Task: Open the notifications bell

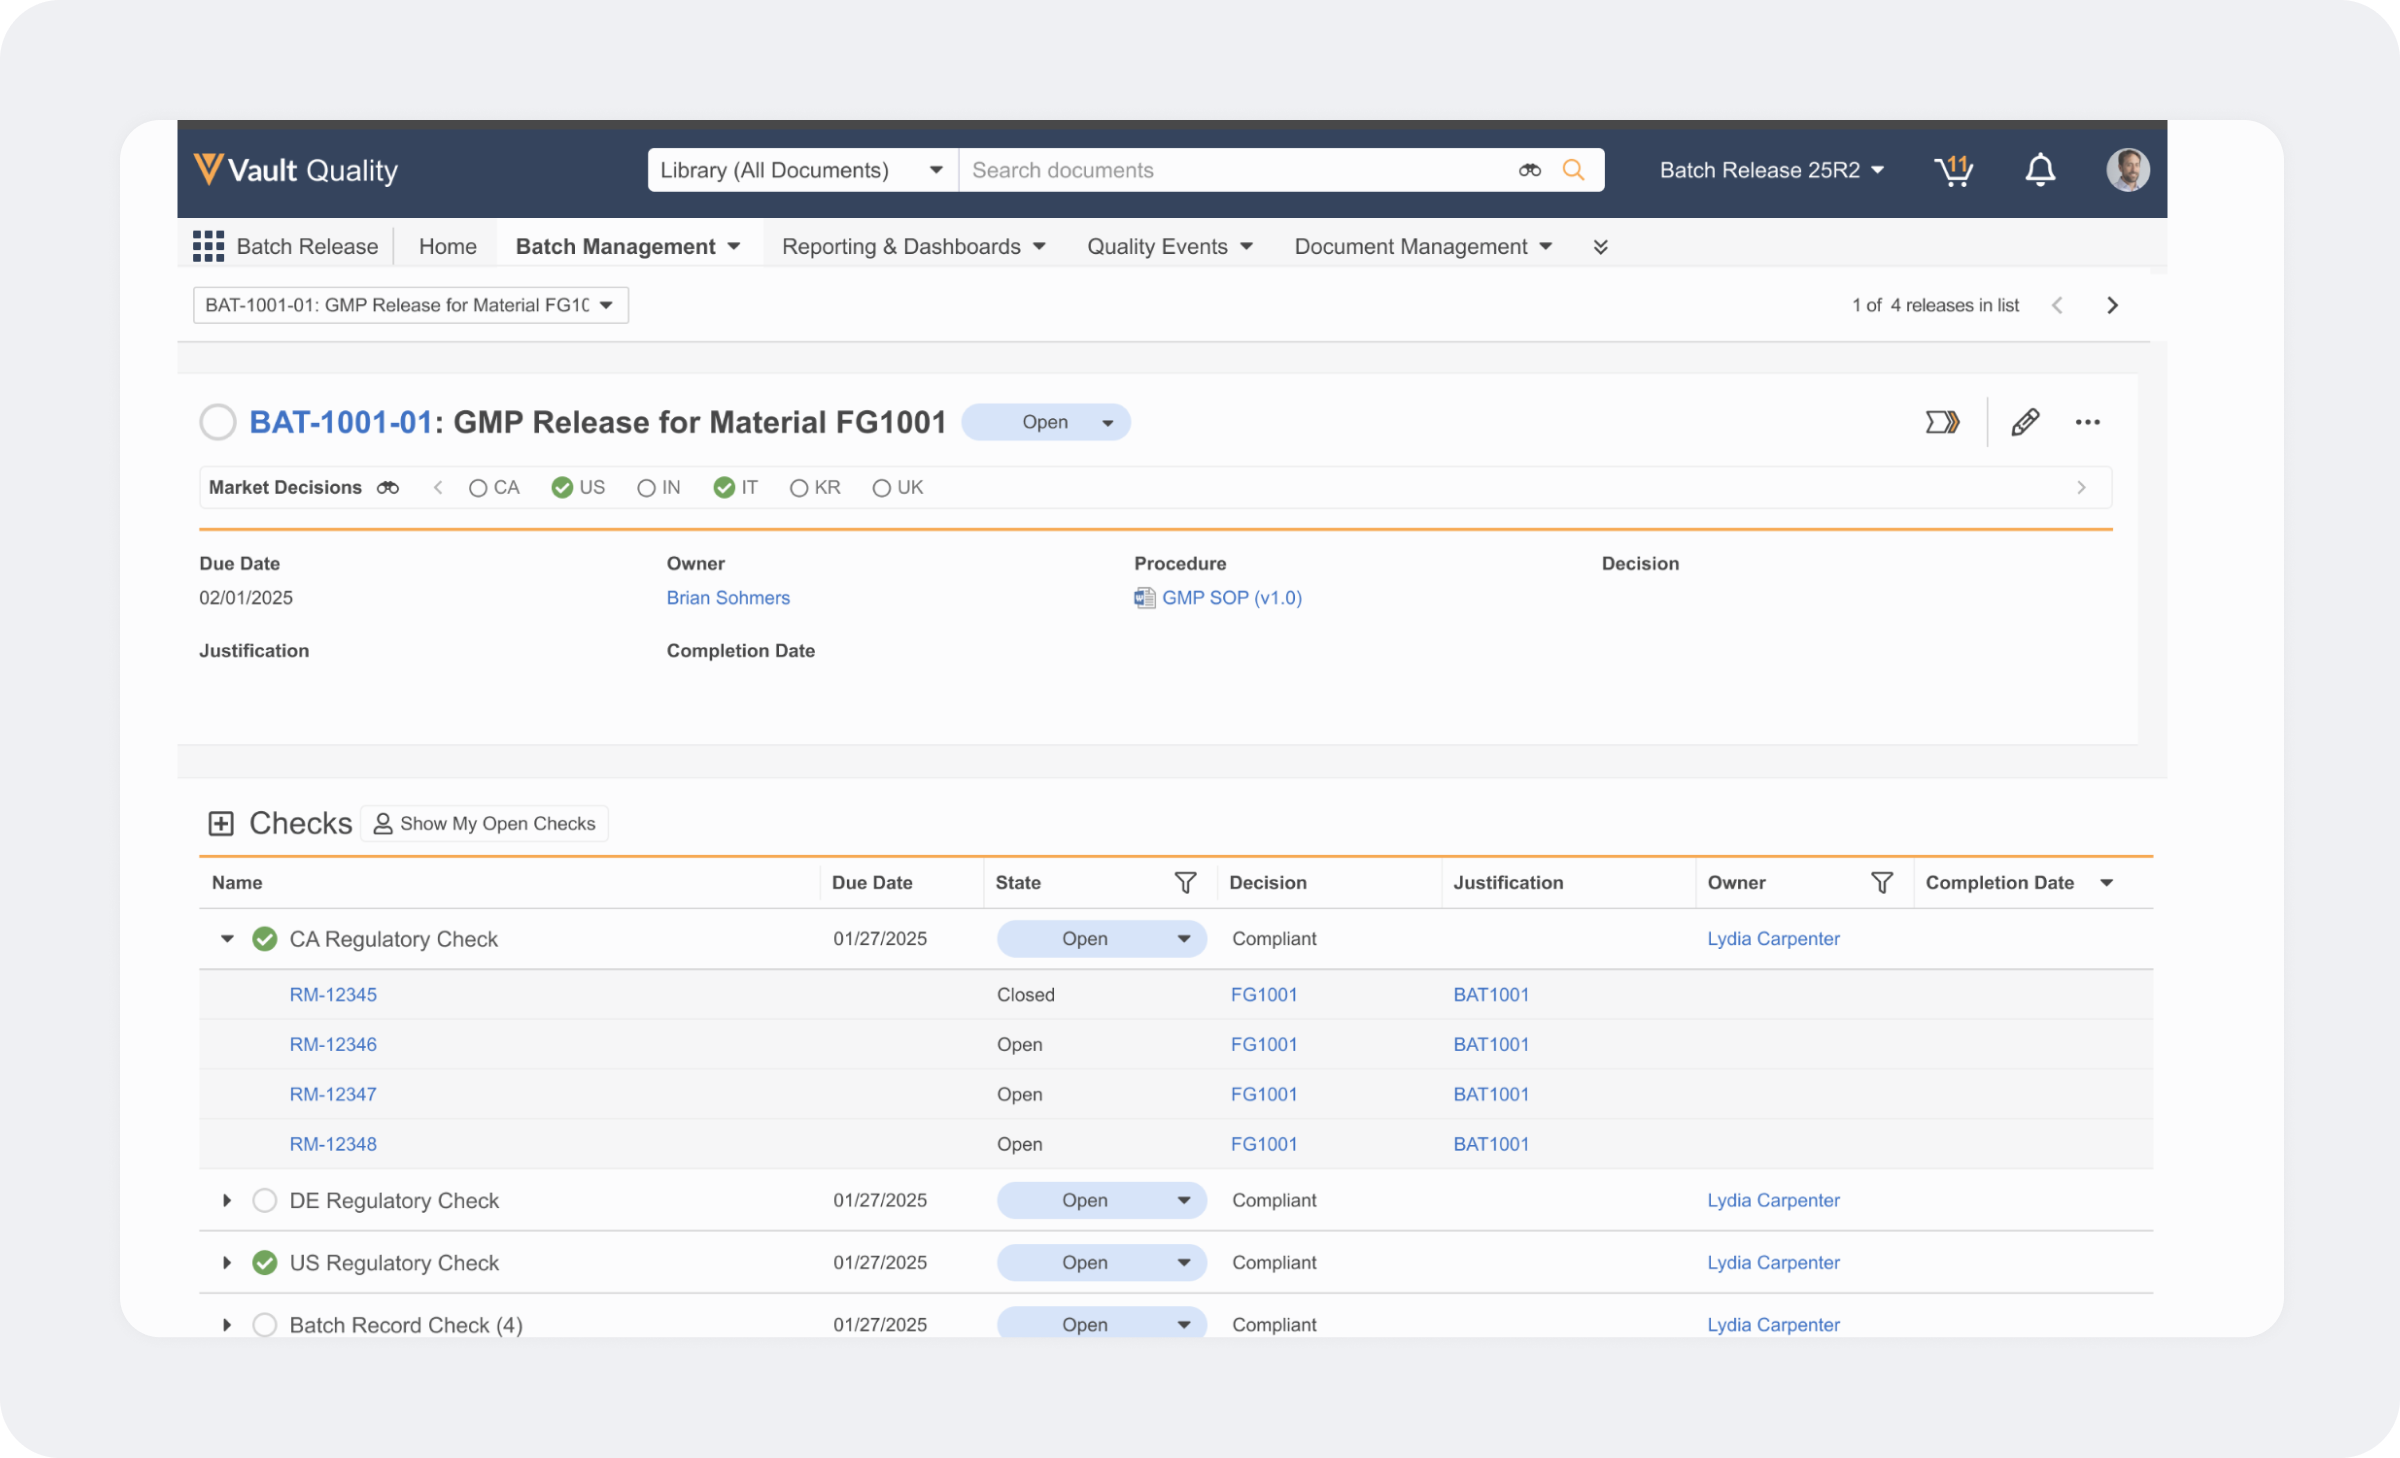Action: coord(2040,170)
